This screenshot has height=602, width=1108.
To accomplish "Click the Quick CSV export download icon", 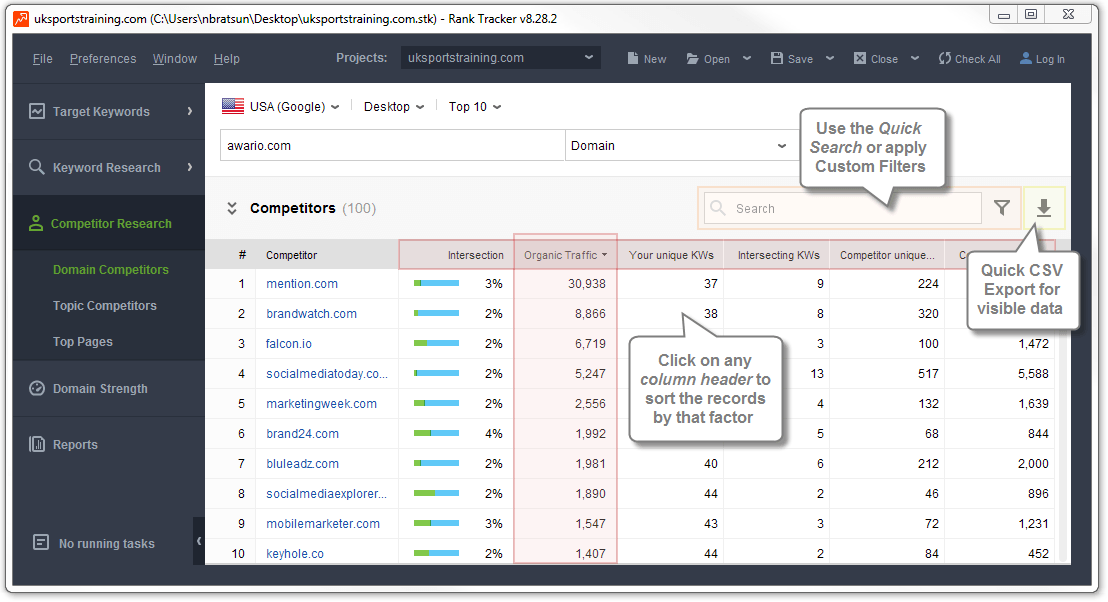I will point(1044,208).
